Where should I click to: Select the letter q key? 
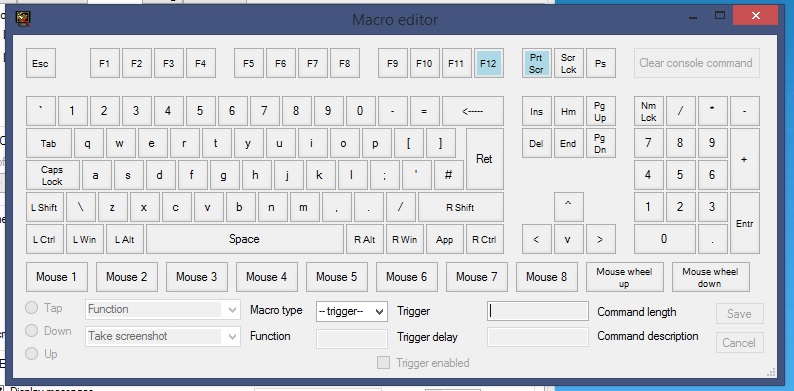pos(88,143)
